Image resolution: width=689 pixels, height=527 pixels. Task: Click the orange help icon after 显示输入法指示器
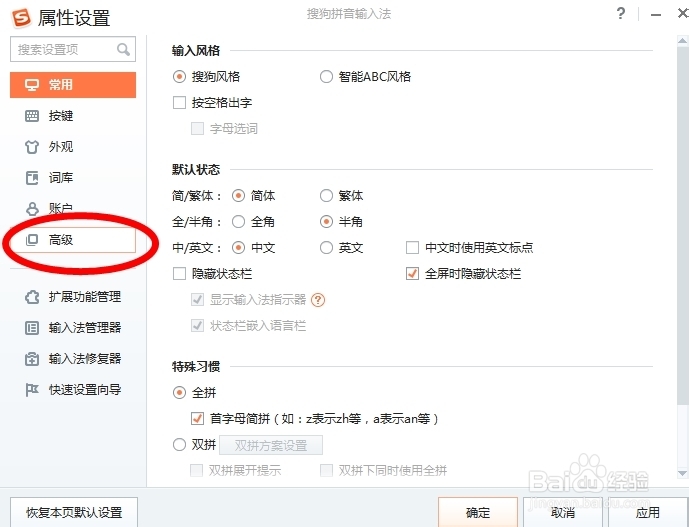tap(318, 300)
